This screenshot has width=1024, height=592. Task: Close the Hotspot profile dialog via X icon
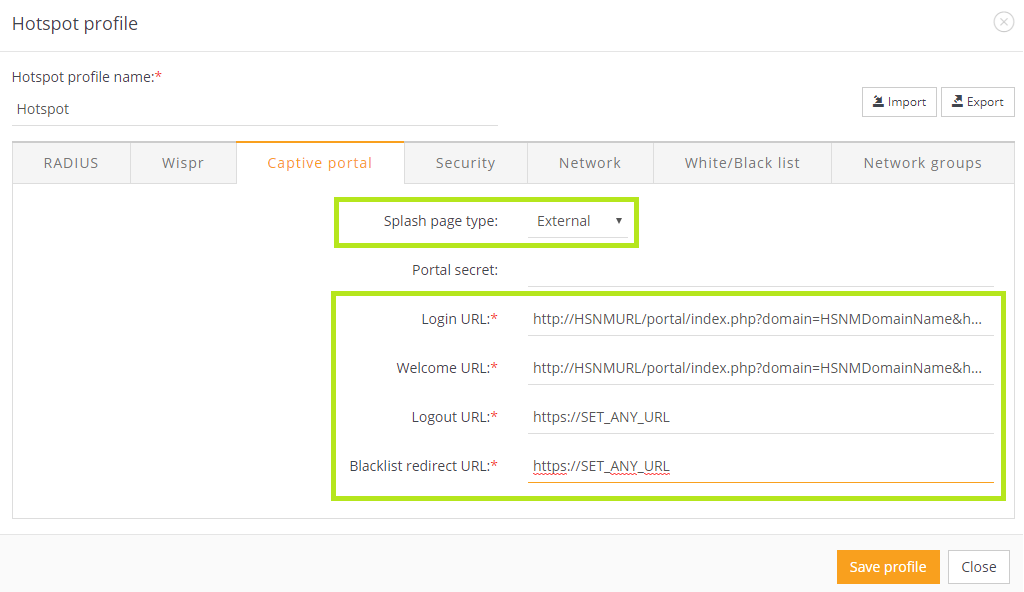click(1003, 23)
